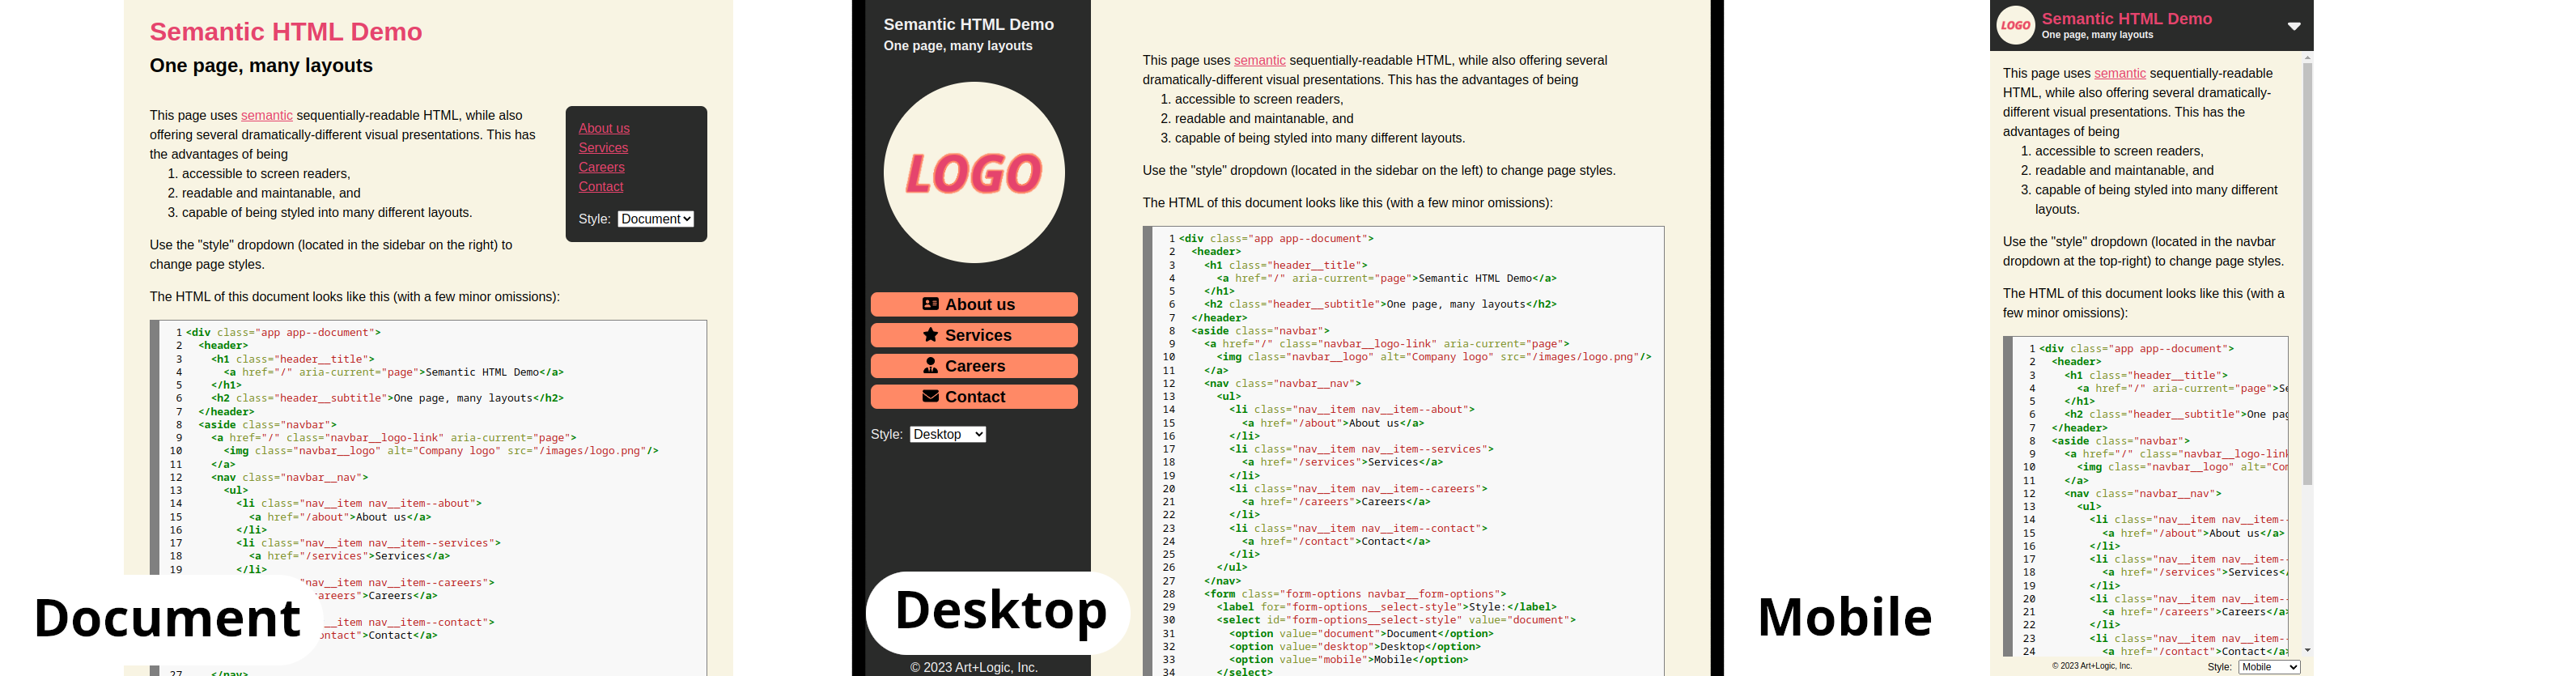The image size is (2576, 676).
Task: Click the person icon on Desktop Careers button
Action: pyautogui.click(x=930, y=365)
